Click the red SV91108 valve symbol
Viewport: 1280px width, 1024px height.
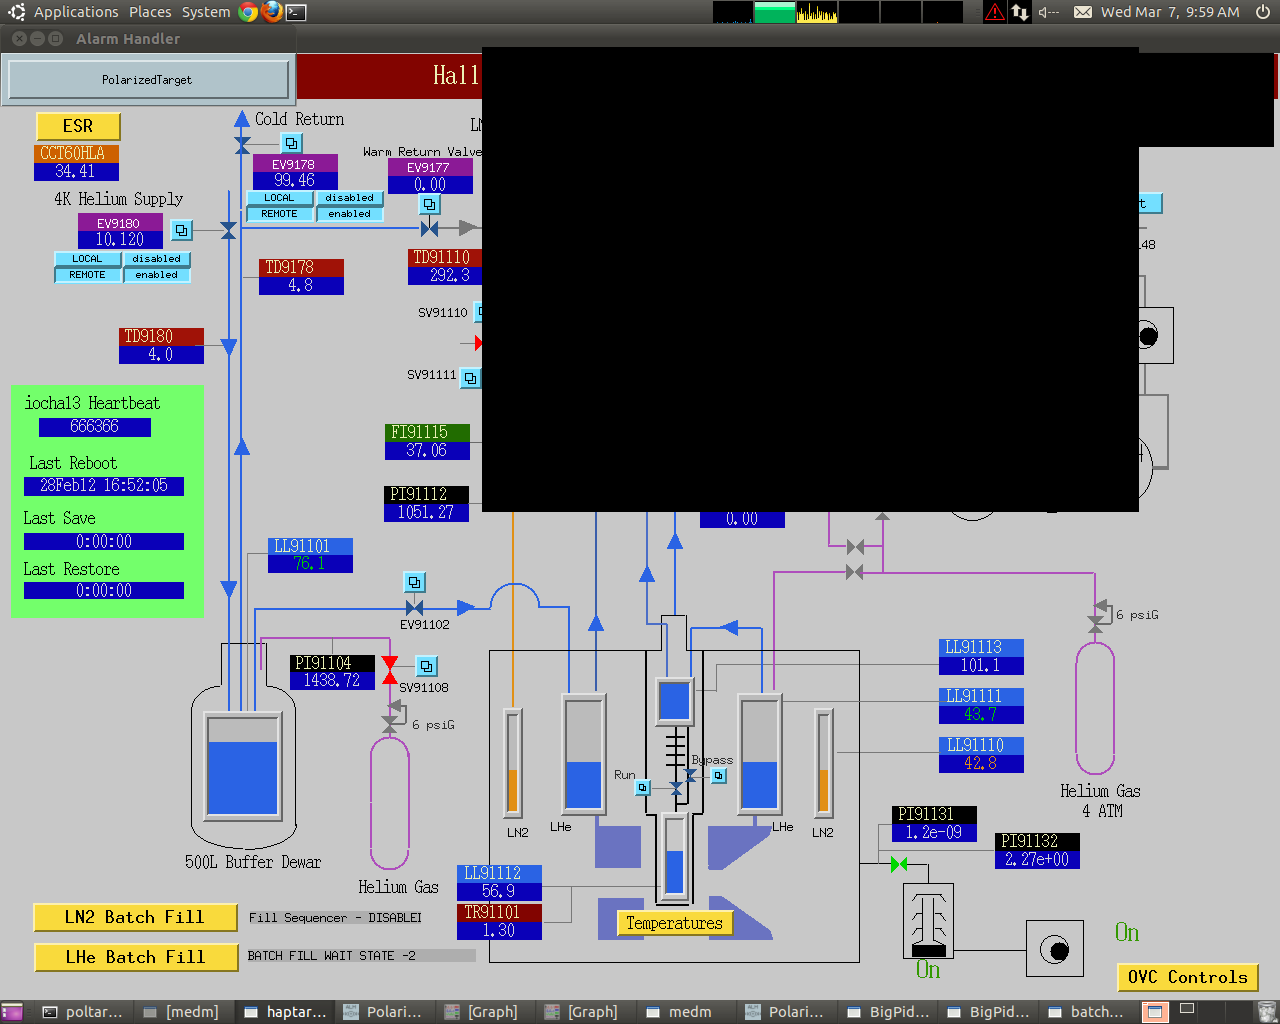click(x=390, y=671)
